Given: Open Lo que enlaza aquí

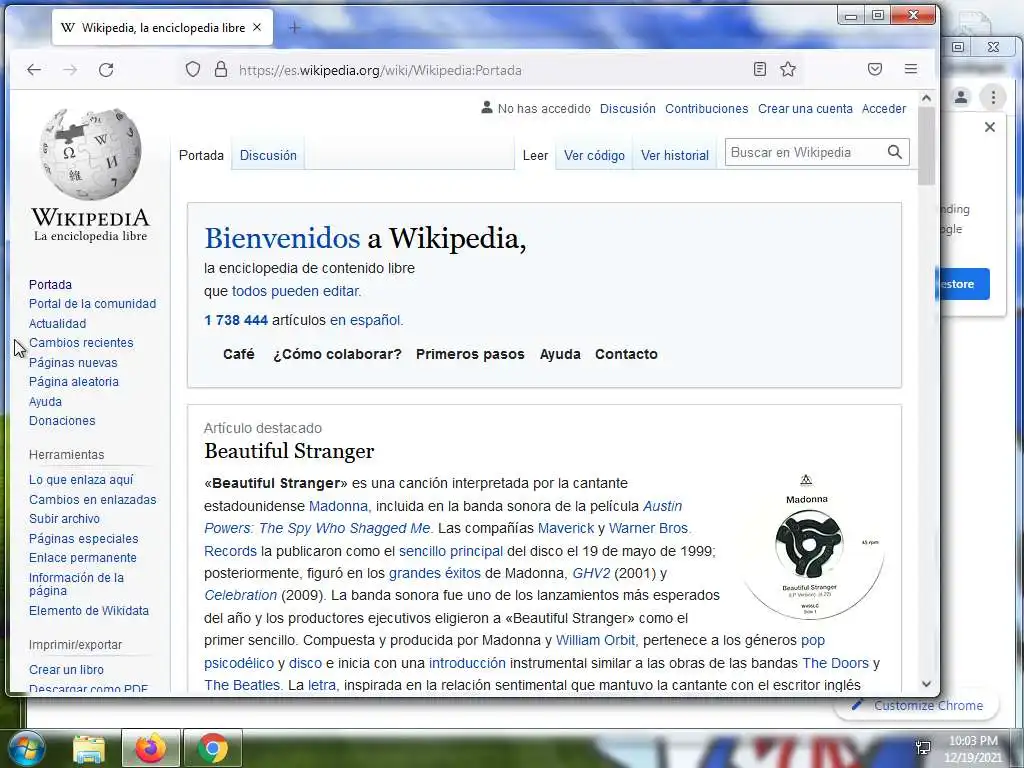Looking at the screenshot, I should 81,479.
